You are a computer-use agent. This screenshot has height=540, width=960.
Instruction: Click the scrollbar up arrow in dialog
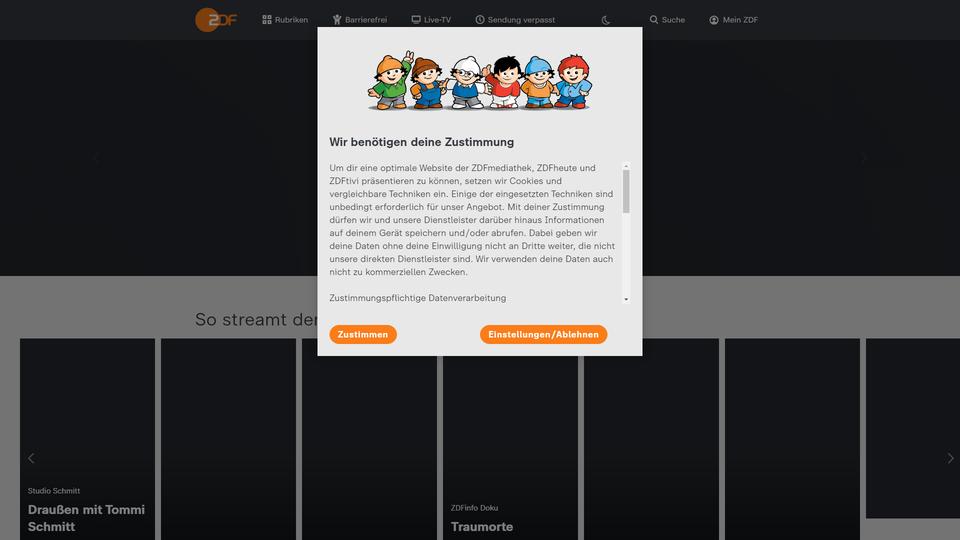[626, 167]
